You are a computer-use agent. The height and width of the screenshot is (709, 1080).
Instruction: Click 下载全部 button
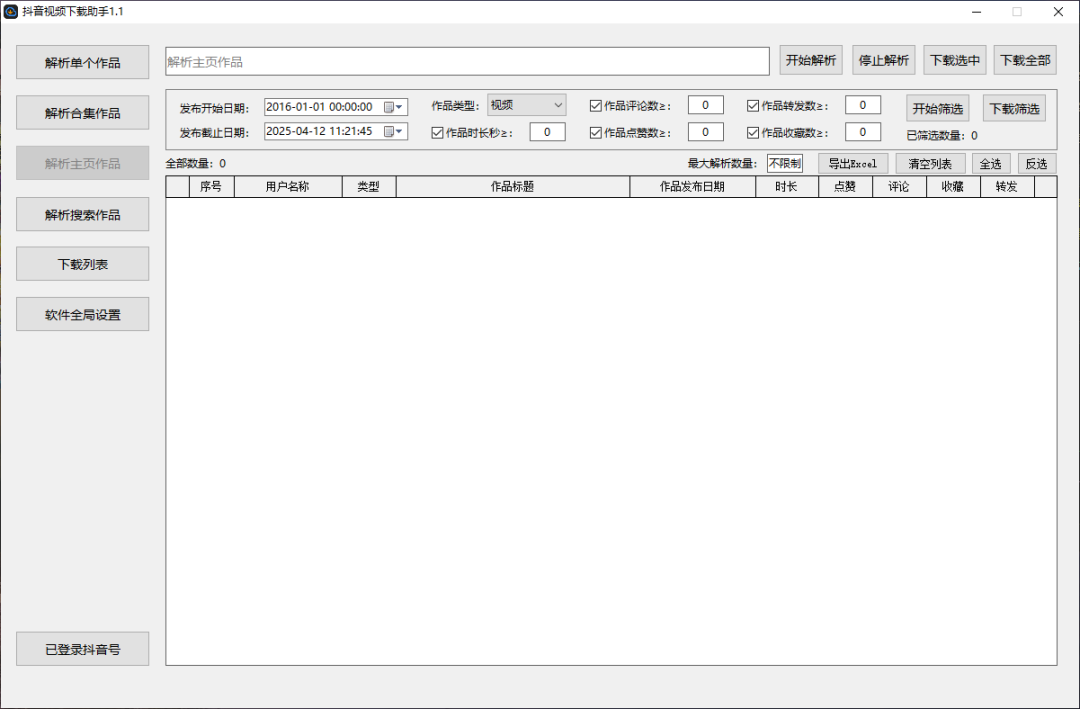click(x=1025, y=61)
